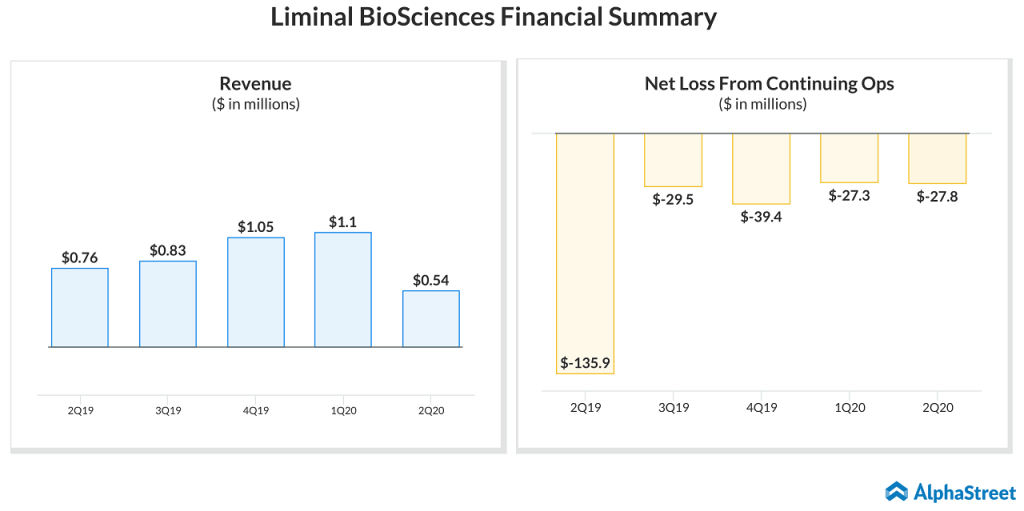Click the $-135.9 data label
The height and width of the screenshot is (511, 1024).
click(585, 362)
